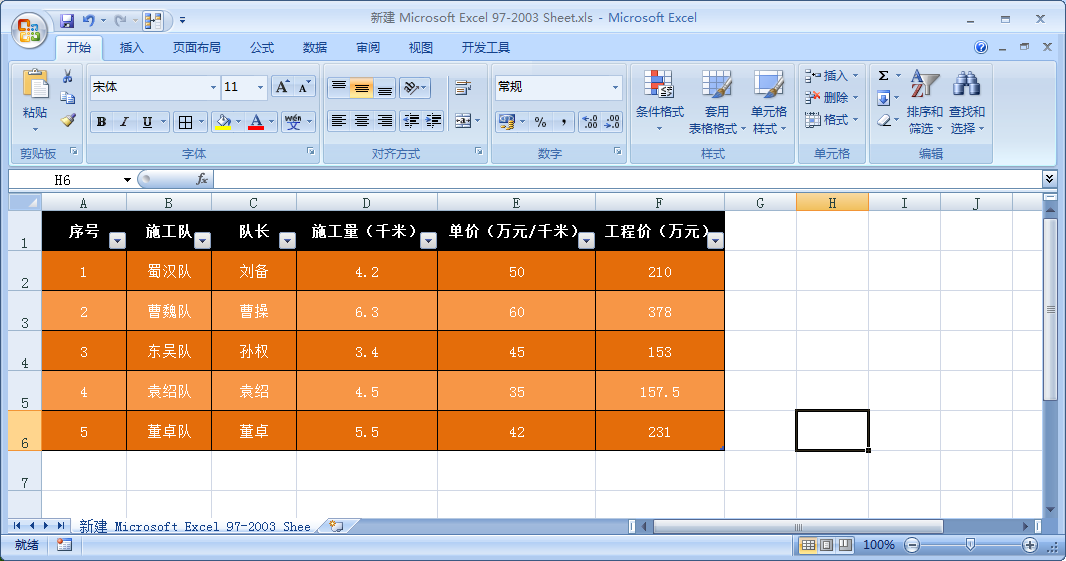Expand the font name 宋体 dropdown

(213, 88)
